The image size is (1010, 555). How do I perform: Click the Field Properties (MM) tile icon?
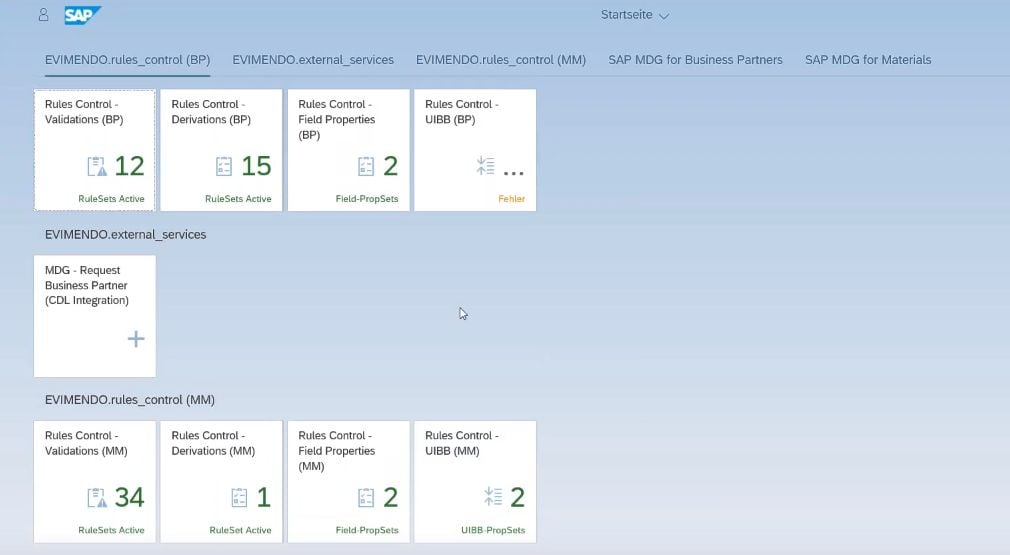366,498
